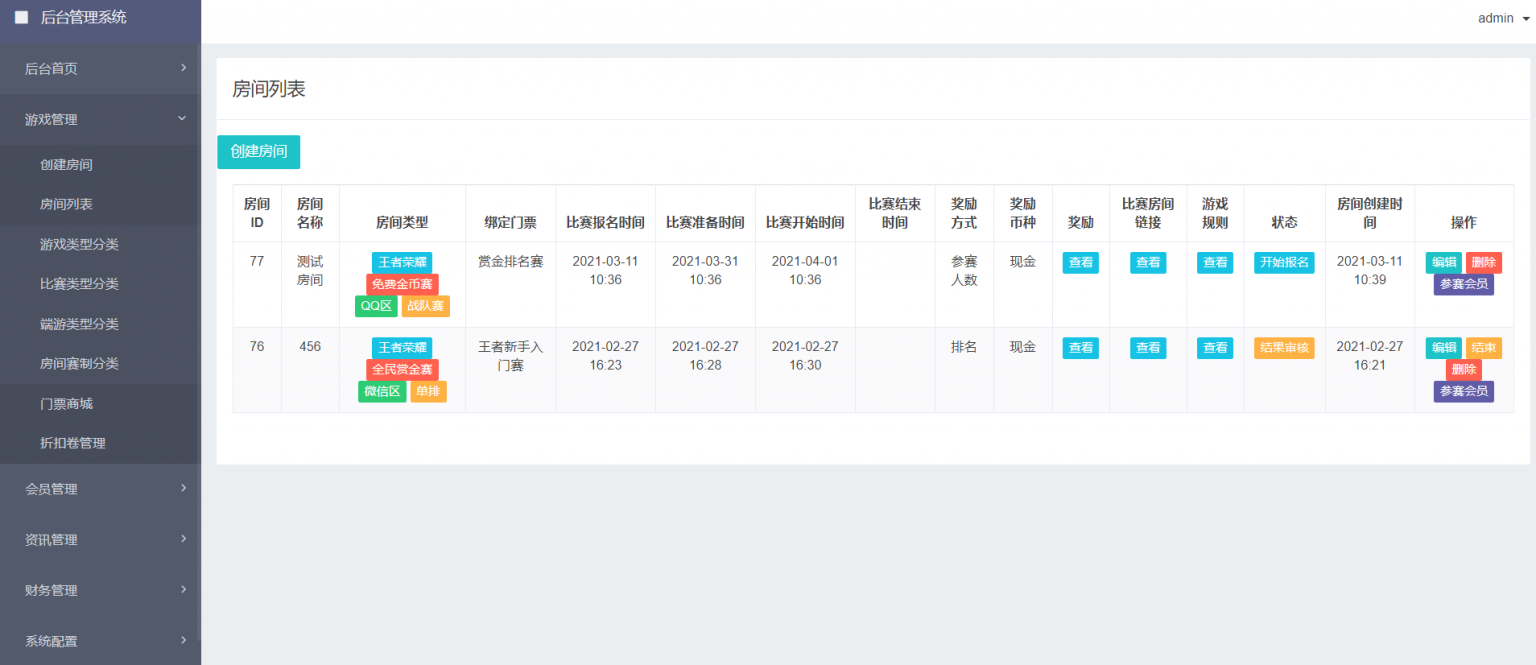1536x665 pixels.
Task: Click the sidebar toggle icon beside 后台管理系统
Action: 22,17
